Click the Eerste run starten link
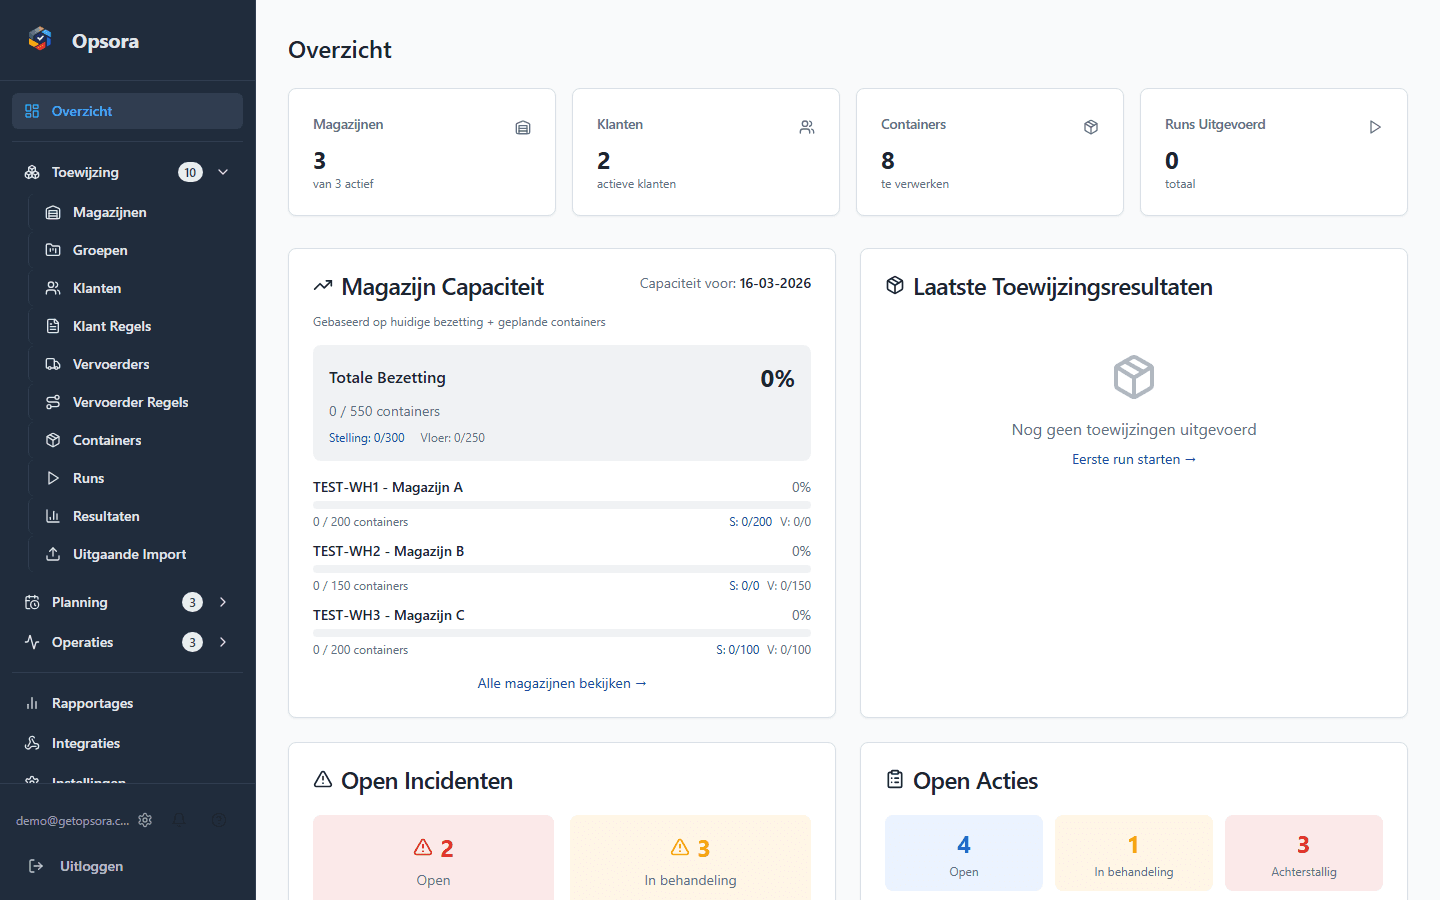This screenshot has width=1440, height=900. 1133,459
